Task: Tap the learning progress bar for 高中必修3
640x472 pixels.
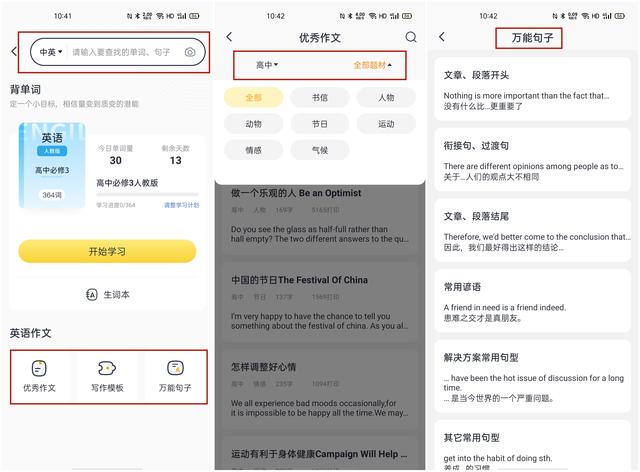Action: (147, 195)
